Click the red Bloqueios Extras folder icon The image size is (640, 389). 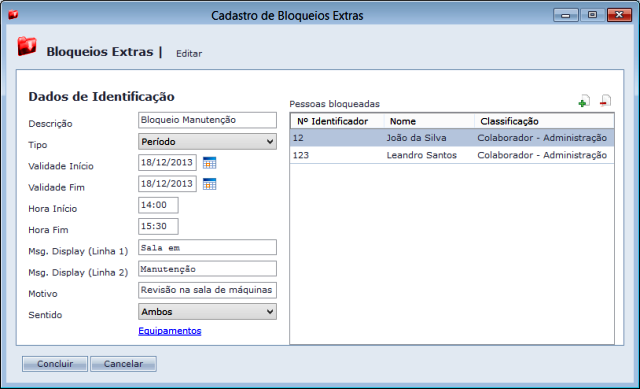[27, 46]
